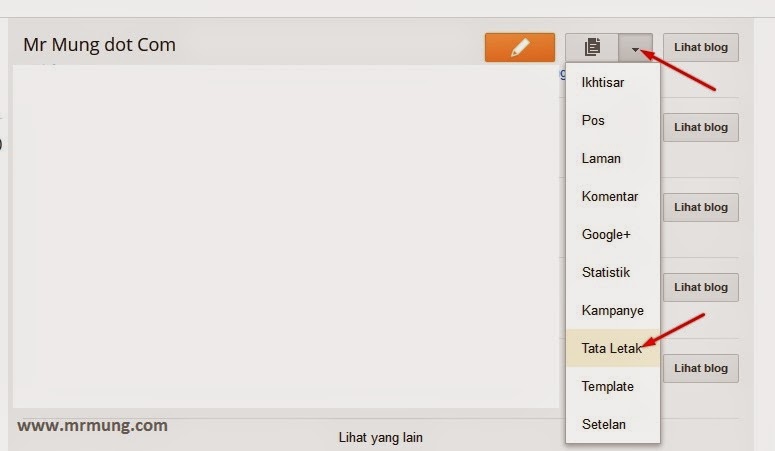The width and height of the screenshot is (775, 451).
Task: Open Google+ in the dropdown list
Action: click(x=612, y=234)
